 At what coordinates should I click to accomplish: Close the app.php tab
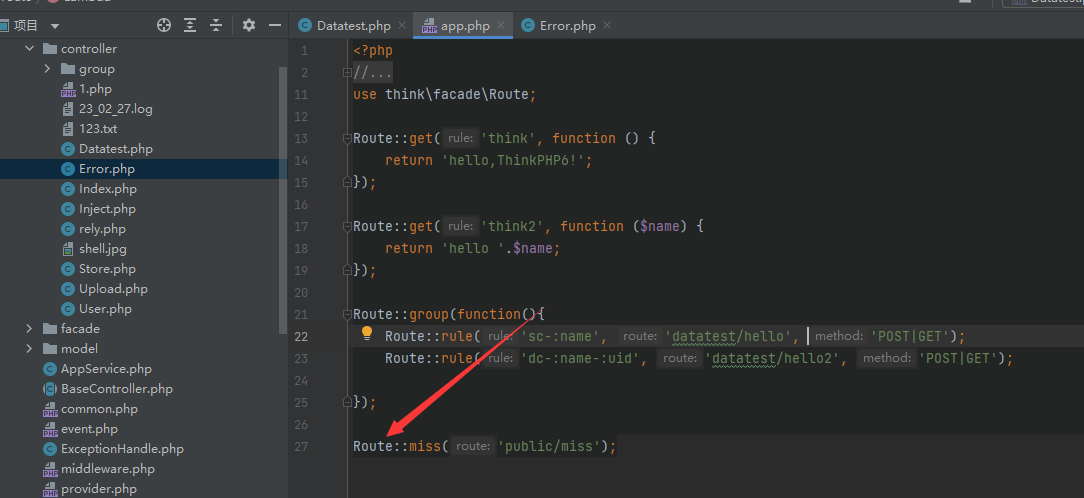[x=501, y=26]
